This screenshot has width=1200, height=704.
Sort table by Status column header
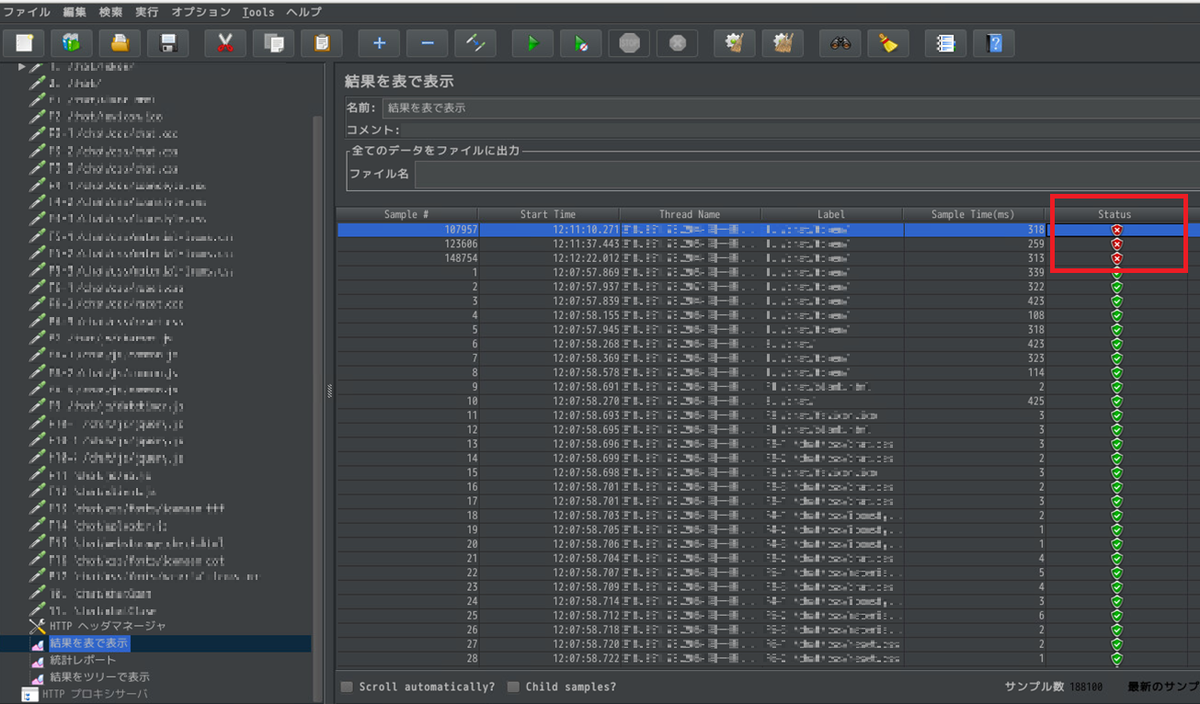point(1115,215)
